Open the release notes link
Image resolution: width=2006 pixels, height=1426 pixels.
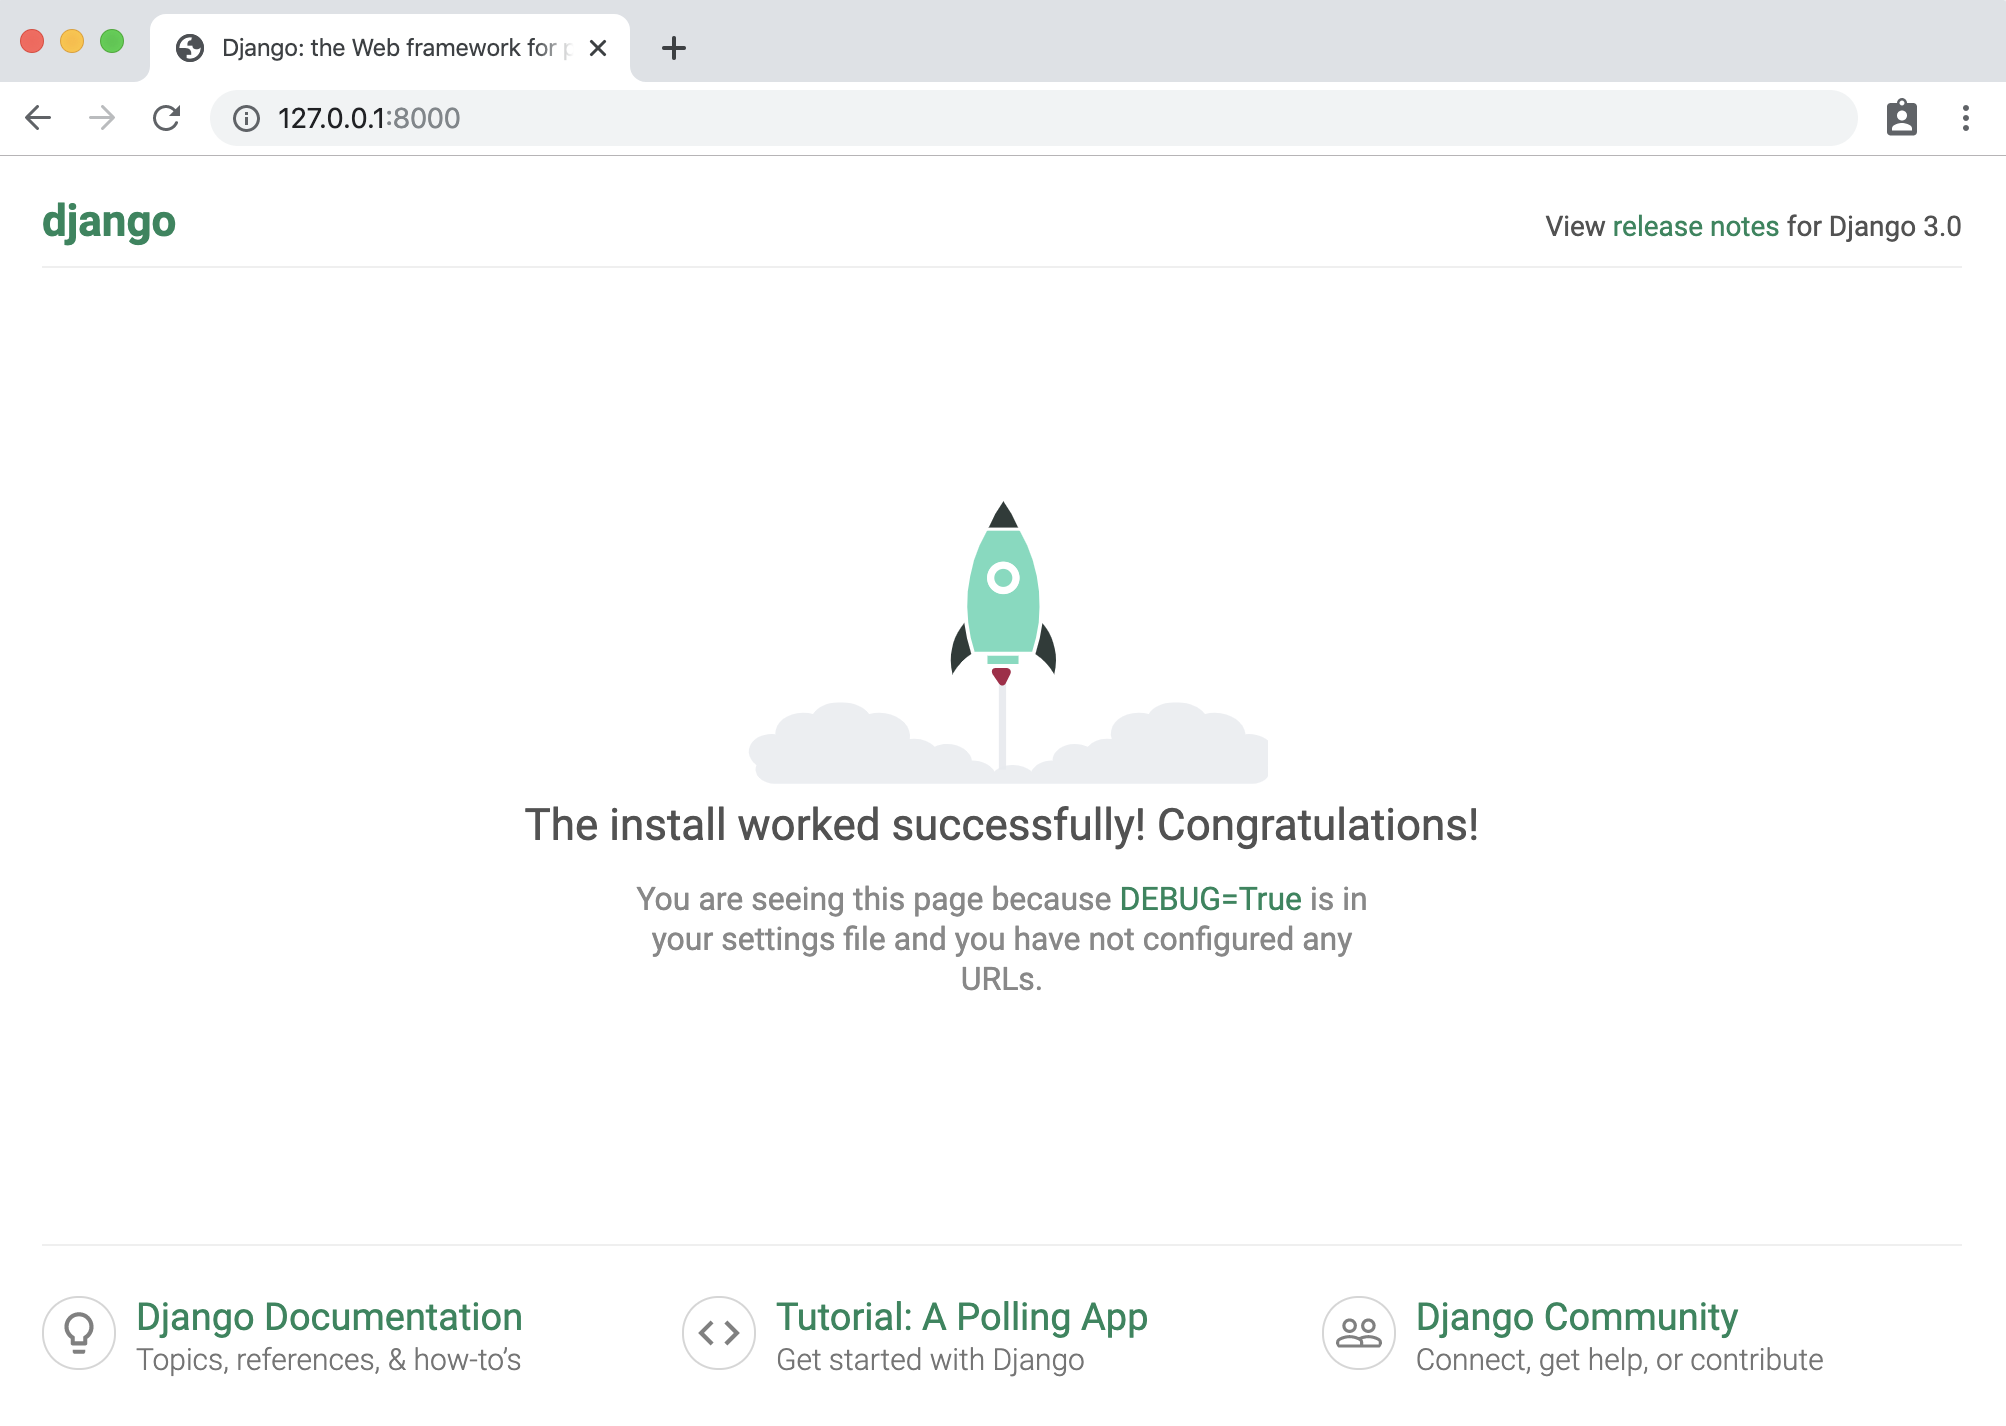tap(1695, 226)
